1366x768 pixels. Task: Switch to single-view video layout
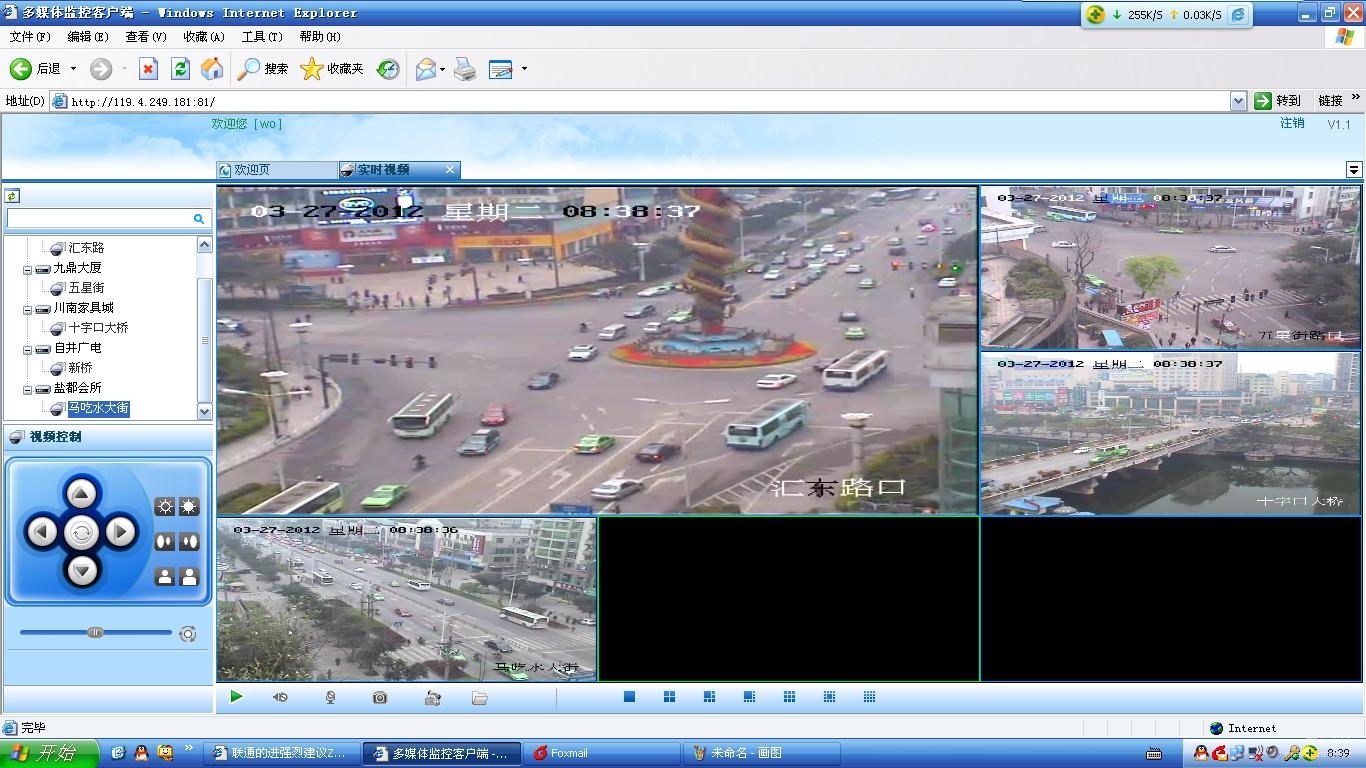(629, 697)
